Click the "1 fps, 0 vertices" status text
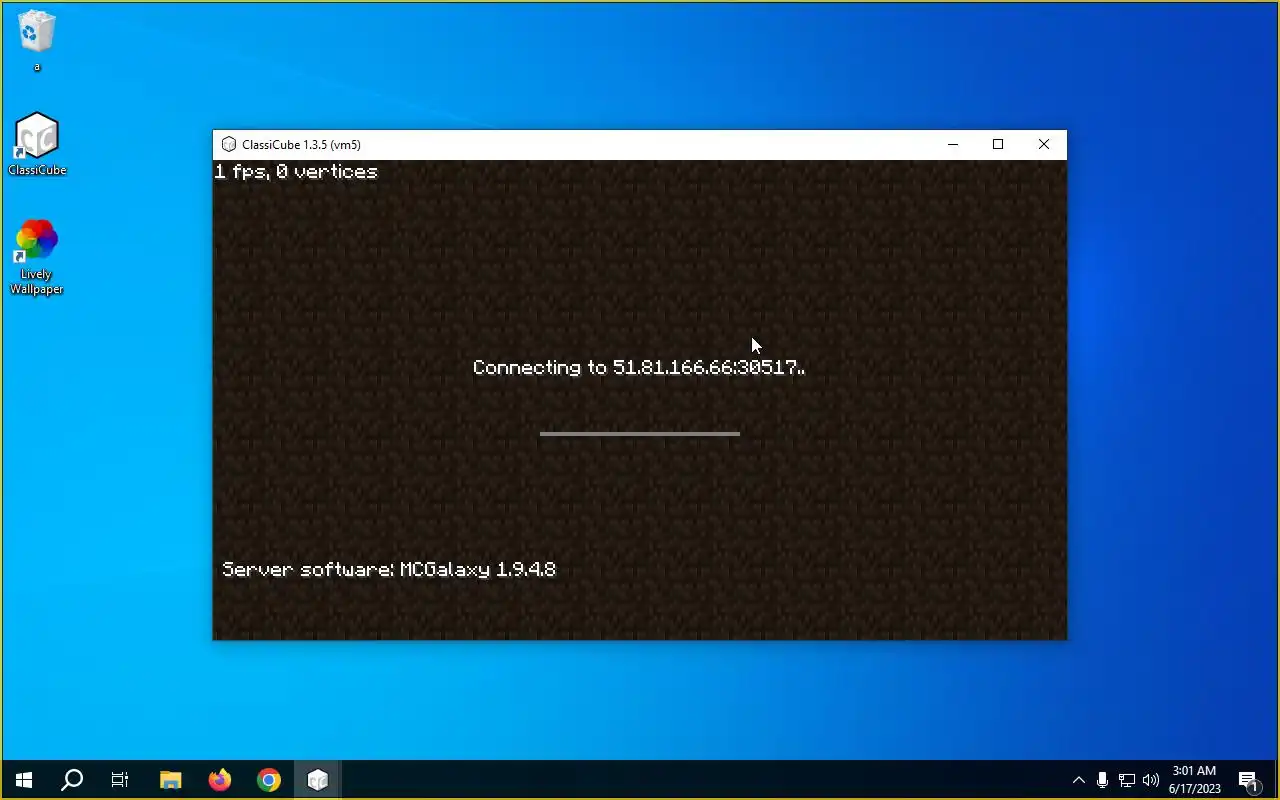 pyautogui.click(x=296, y=172)
